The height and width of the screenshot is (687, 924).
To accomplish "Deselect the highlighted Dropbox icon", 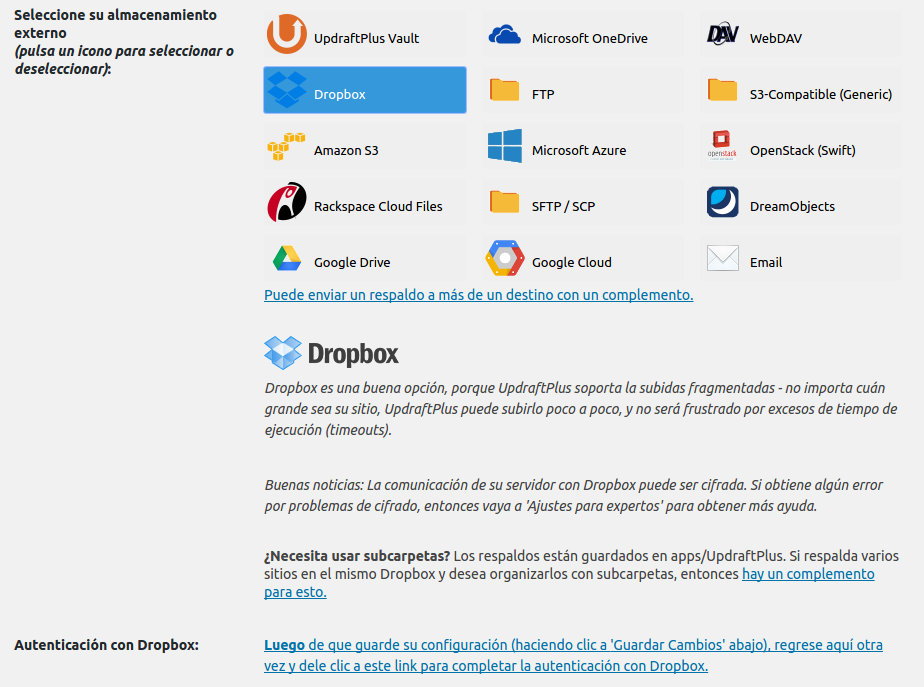I will (286, 90).
